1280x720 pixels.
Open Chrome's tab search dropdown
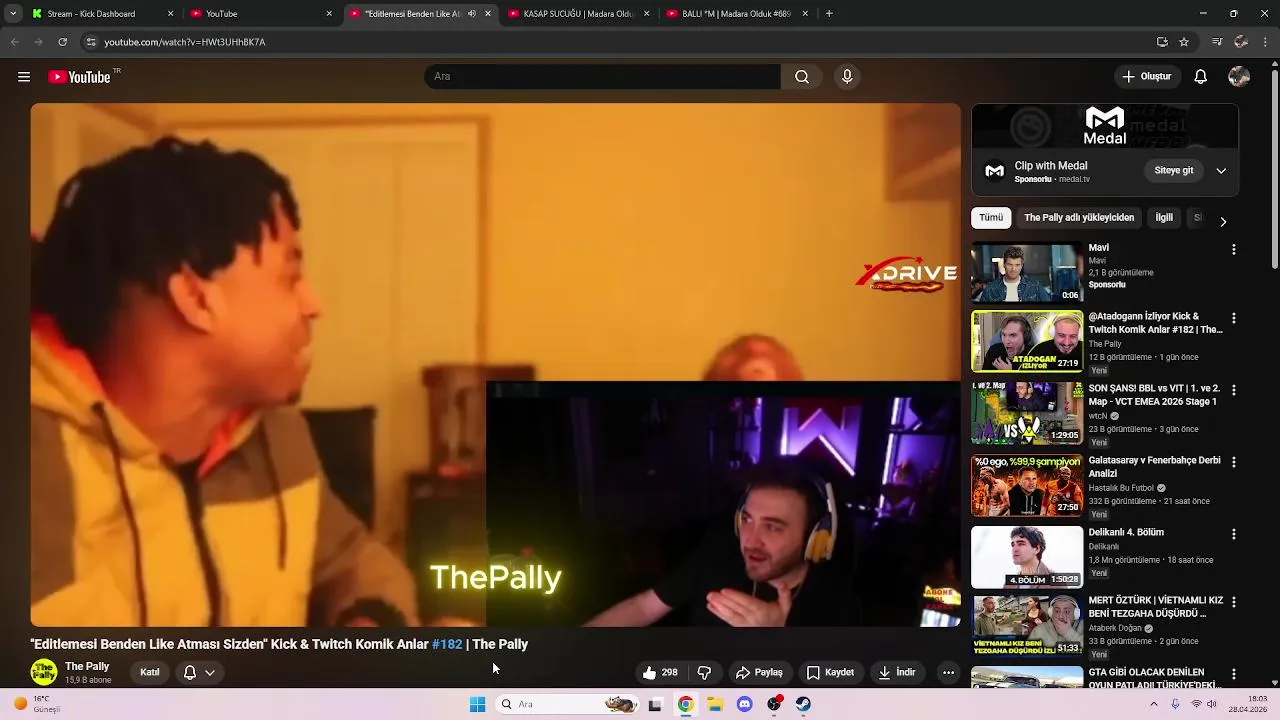click(x=13, y=14)
